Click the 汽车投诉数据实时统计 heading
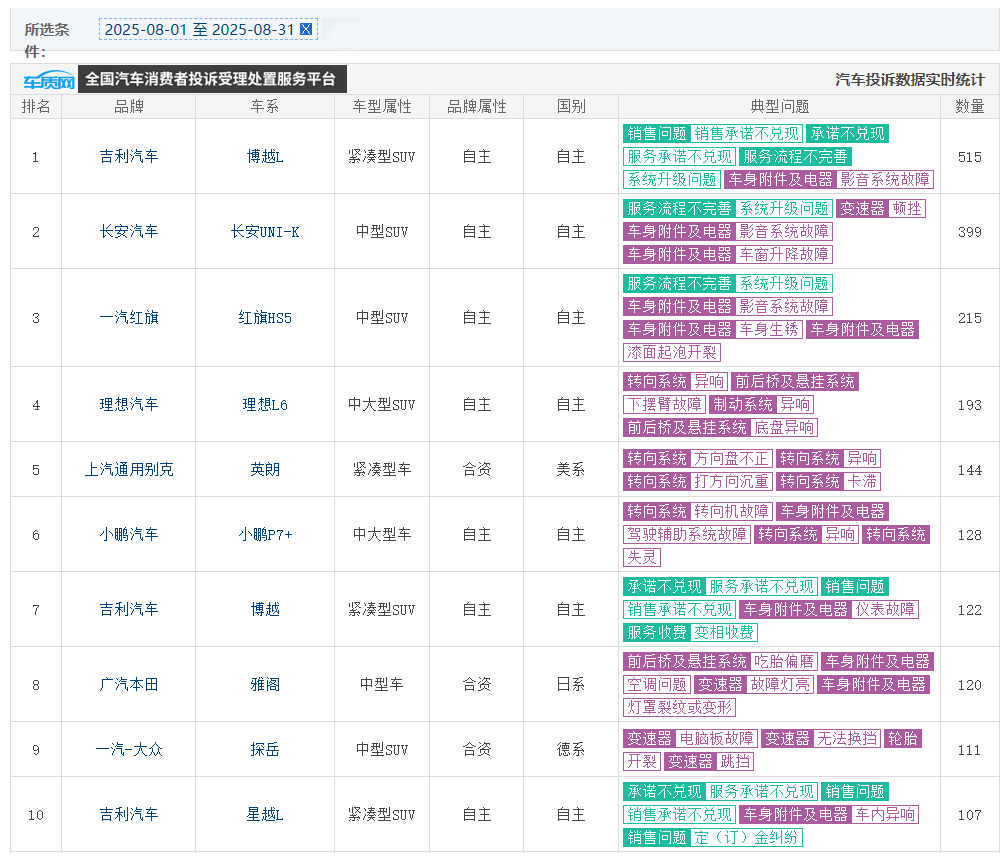The image size is (1008, 861). (x=910, y=80)
